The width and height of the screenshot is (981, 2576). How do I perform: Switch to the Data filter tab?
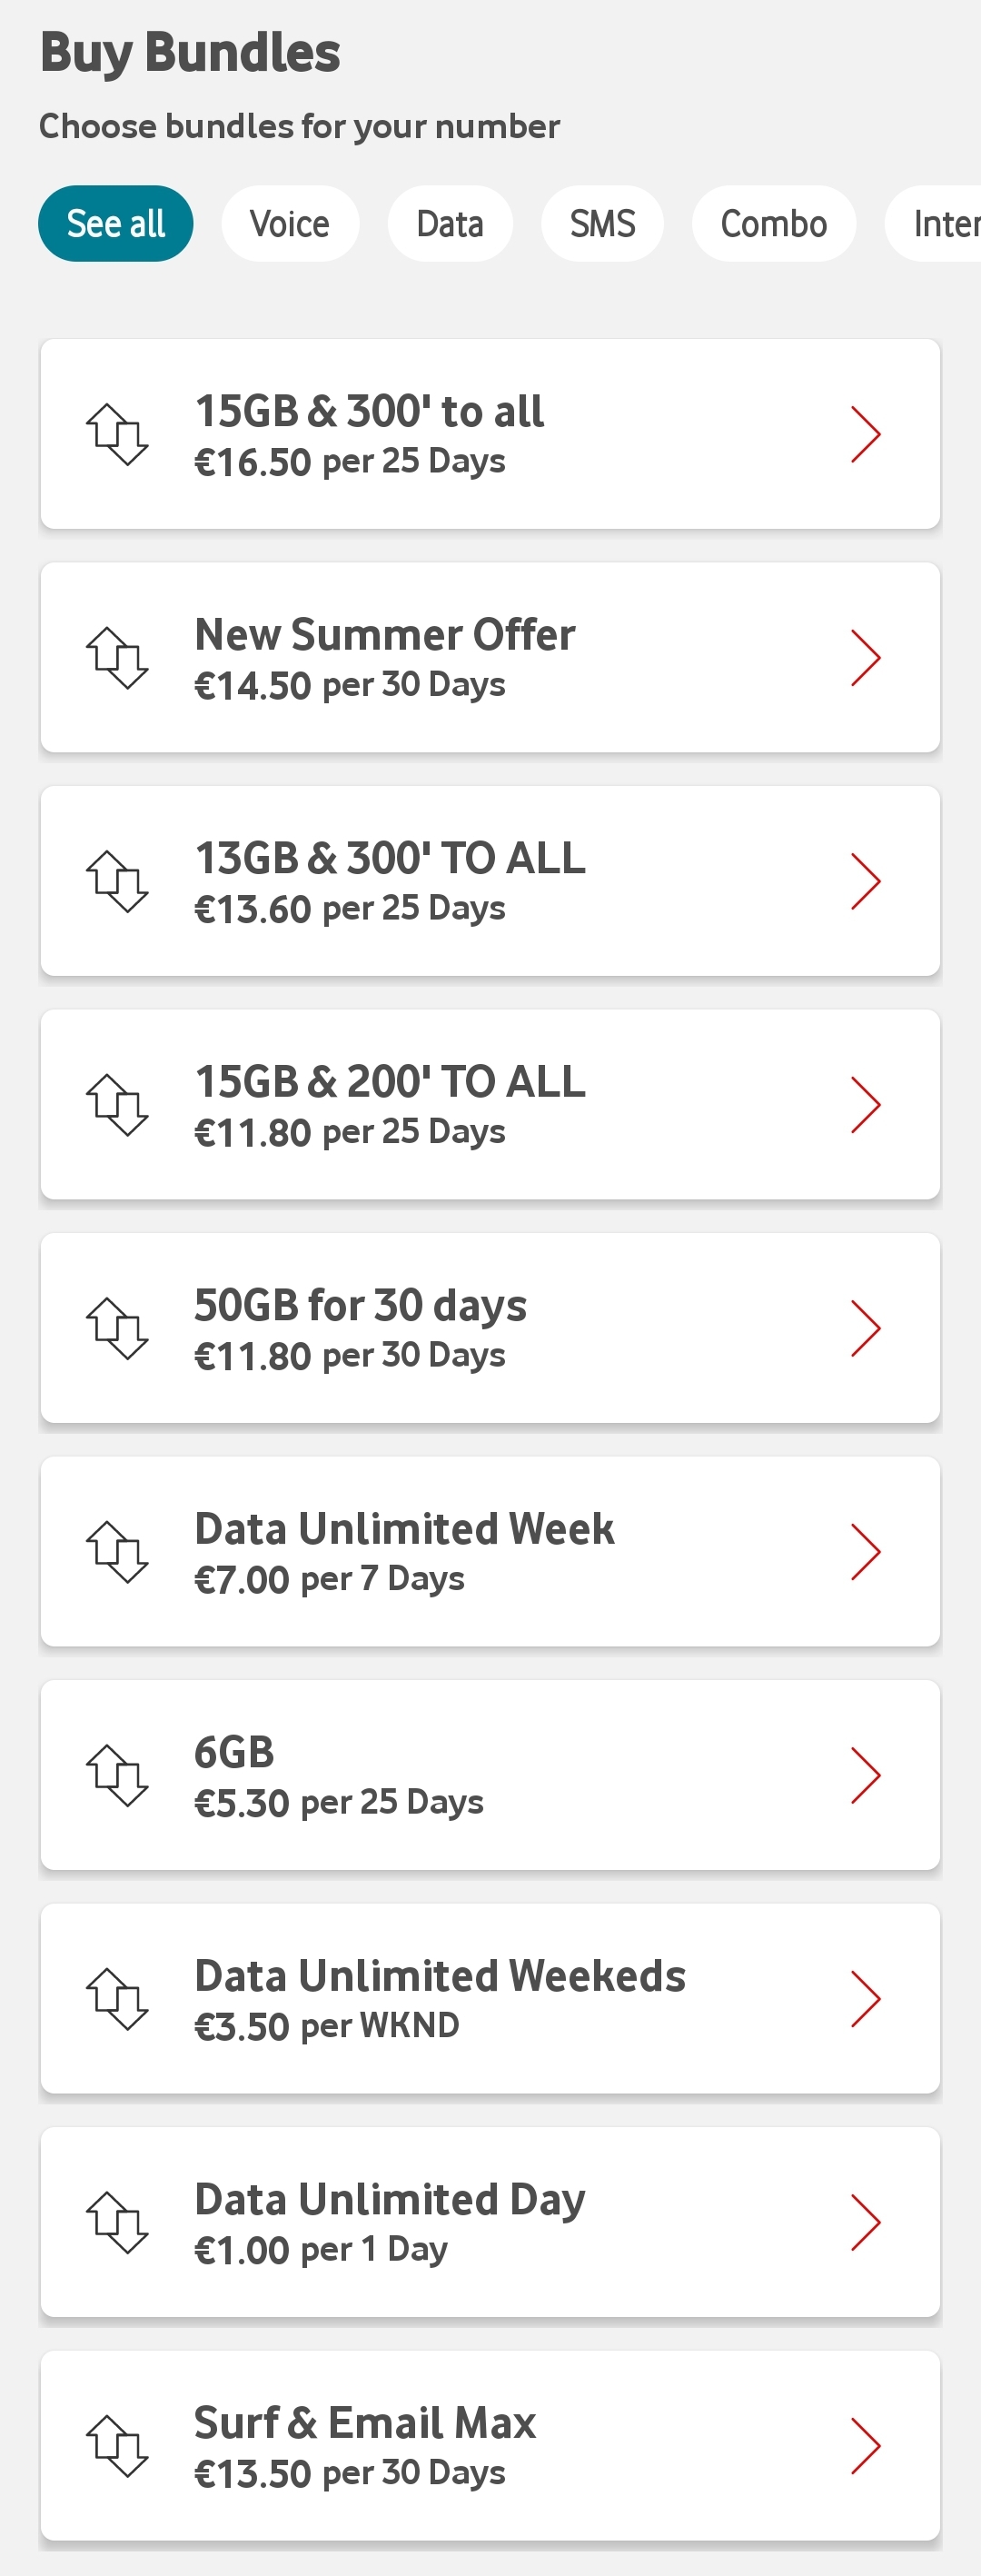coord(450,224)
